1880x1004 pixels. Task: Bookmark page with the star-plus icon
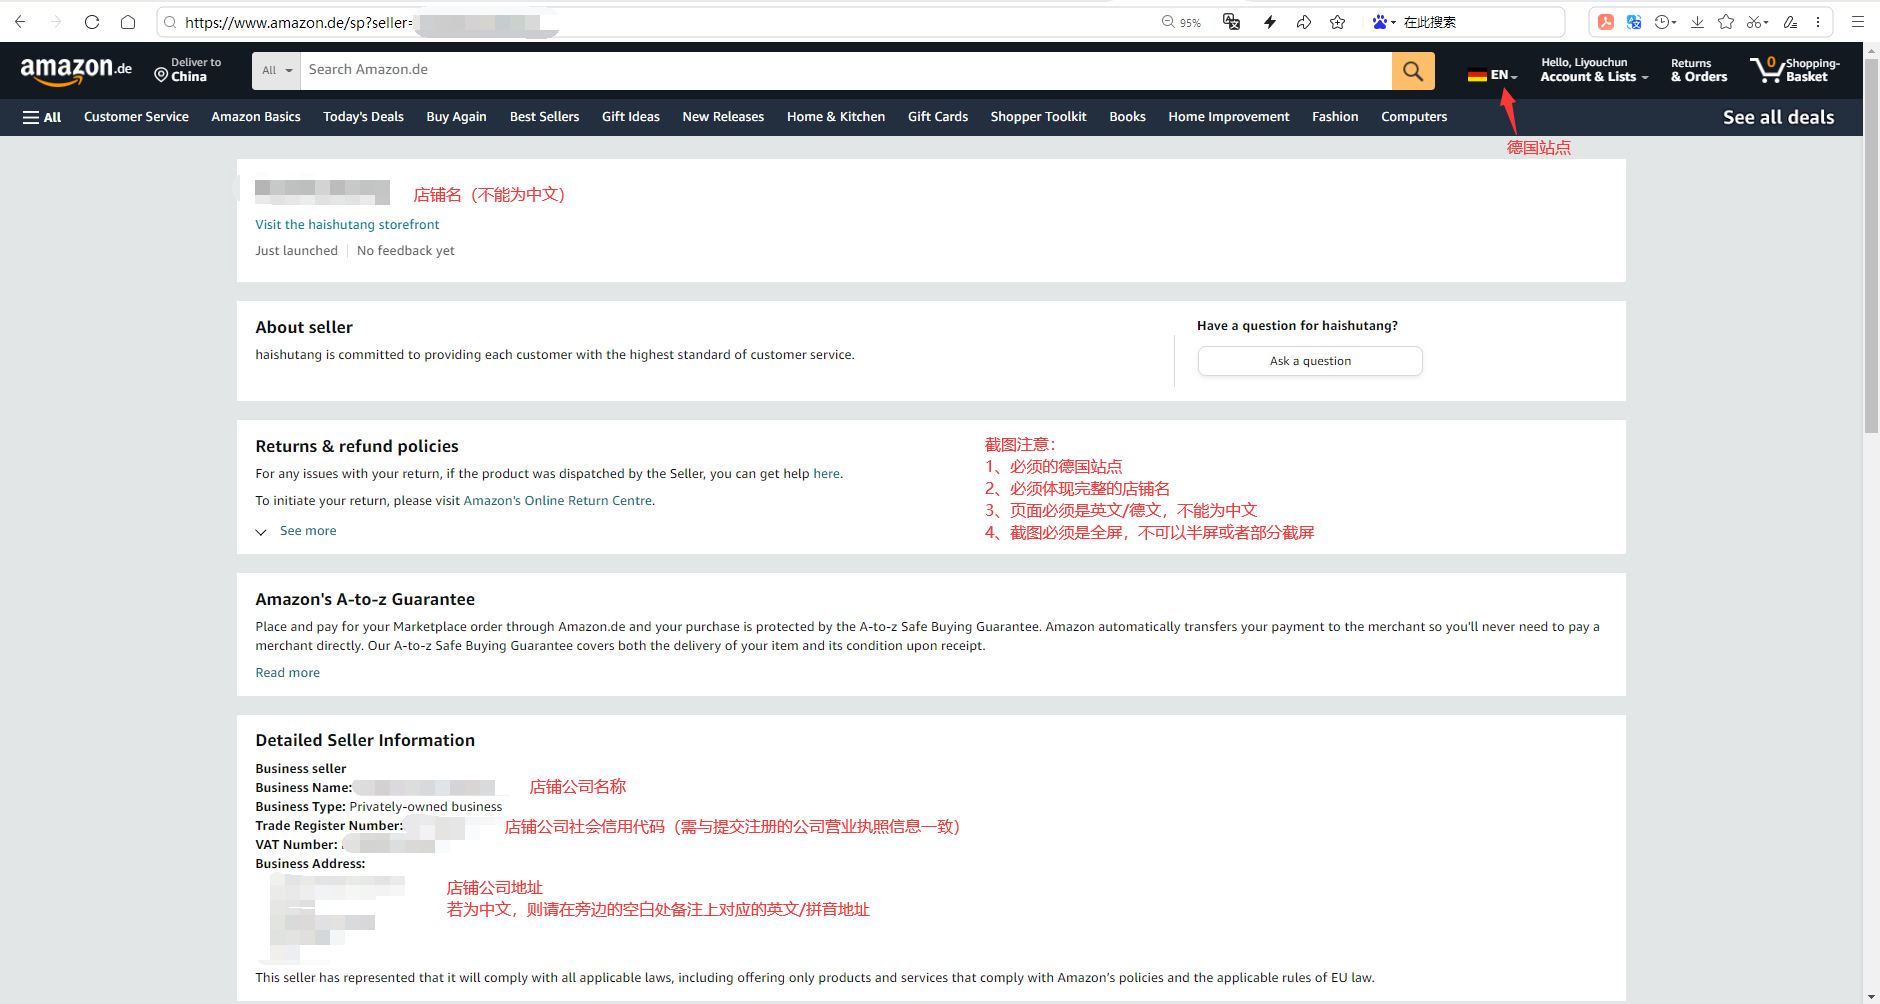click(1338, 22)
